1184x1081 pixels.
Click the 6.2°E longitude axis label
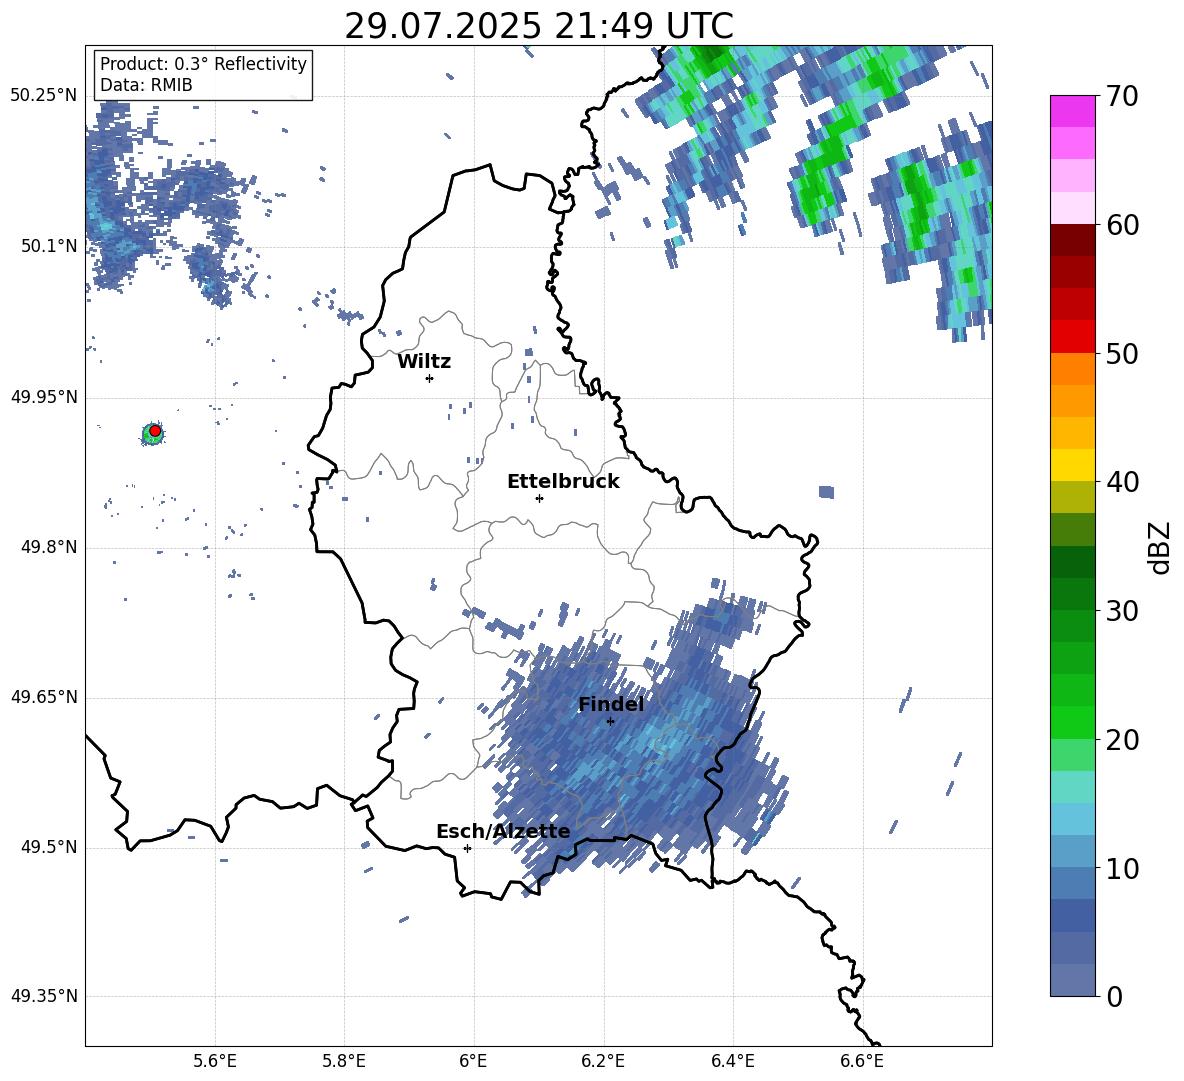pos(603,1061)
